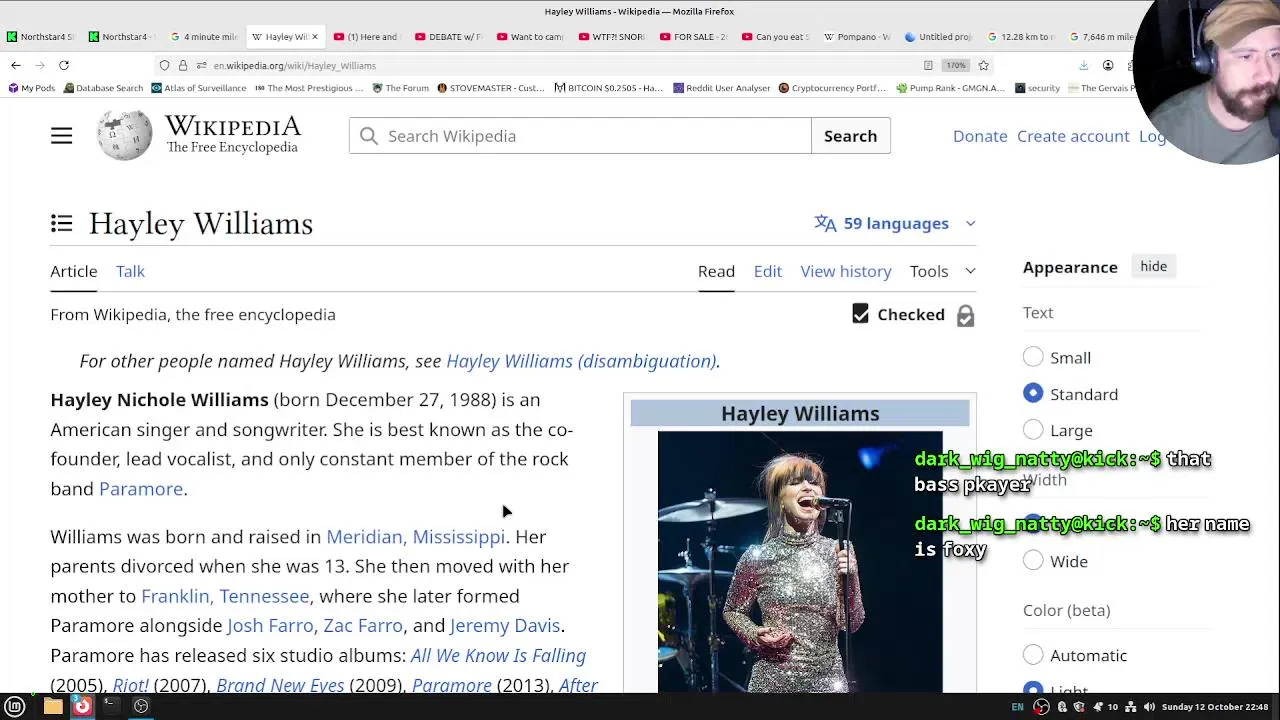The height and width of the screenshot is (720, 1280).
Task: Select Wide width radio button
Action: (1033, 561)
